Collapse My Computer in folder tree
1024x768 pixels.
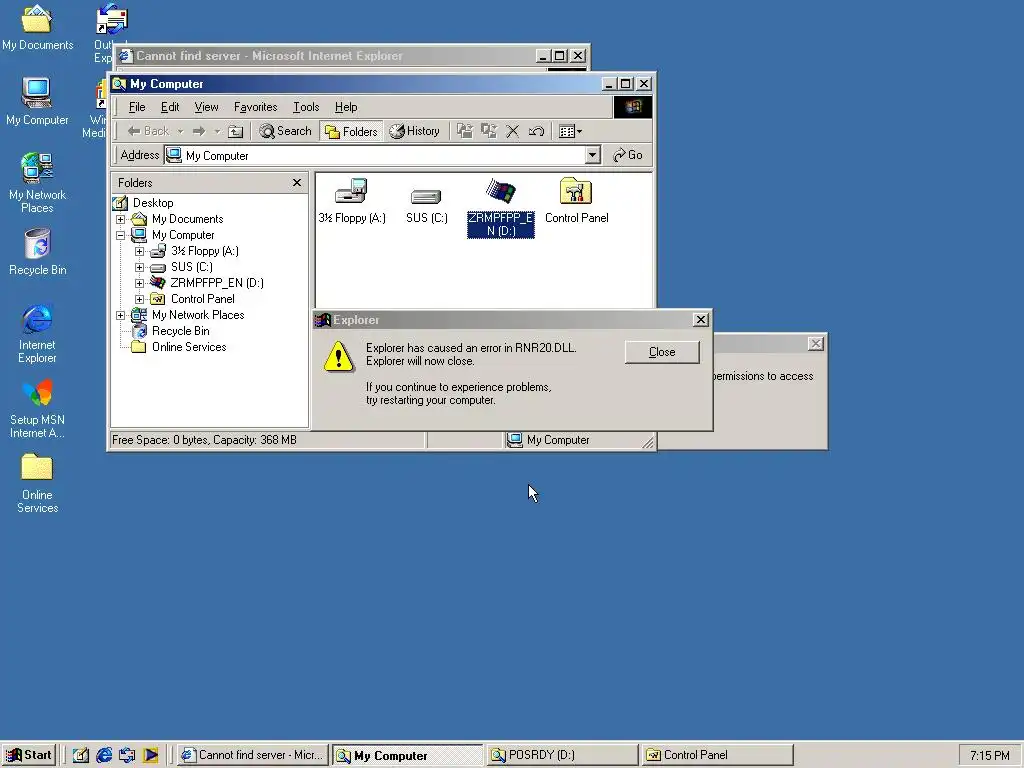pyautogui.click(x=121, y=235)
